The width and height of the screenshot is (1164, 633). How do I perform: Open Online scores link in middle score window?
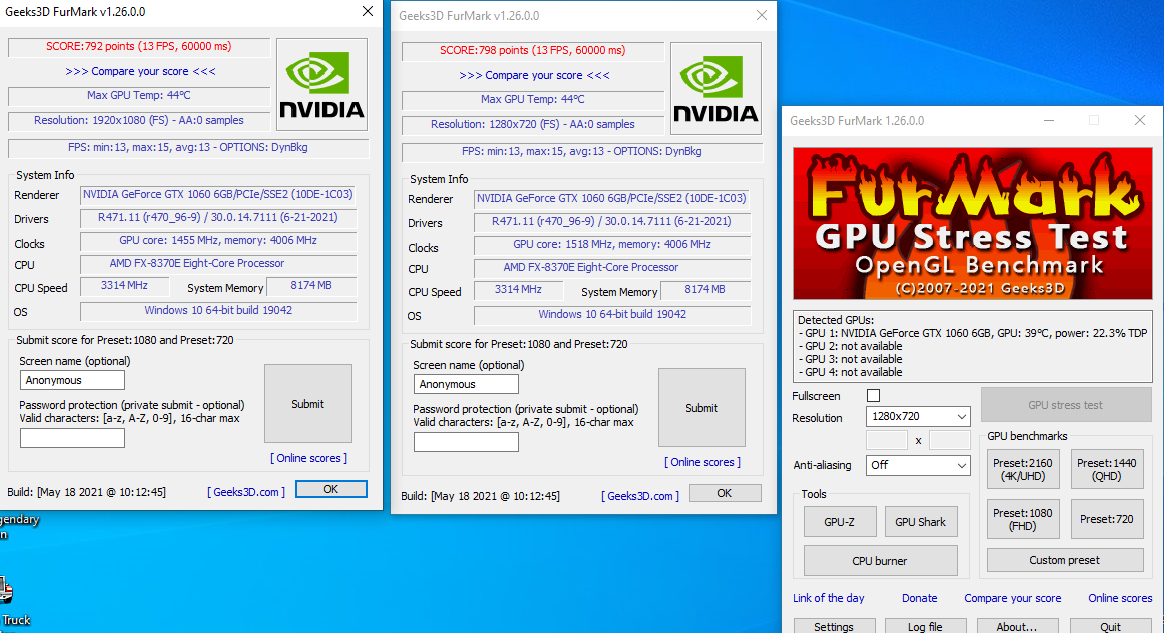(702, 462)
